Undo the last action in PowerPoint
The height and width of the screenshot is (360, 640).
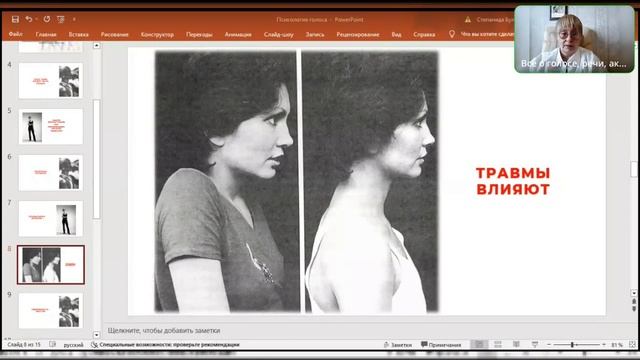pos(28,19)
